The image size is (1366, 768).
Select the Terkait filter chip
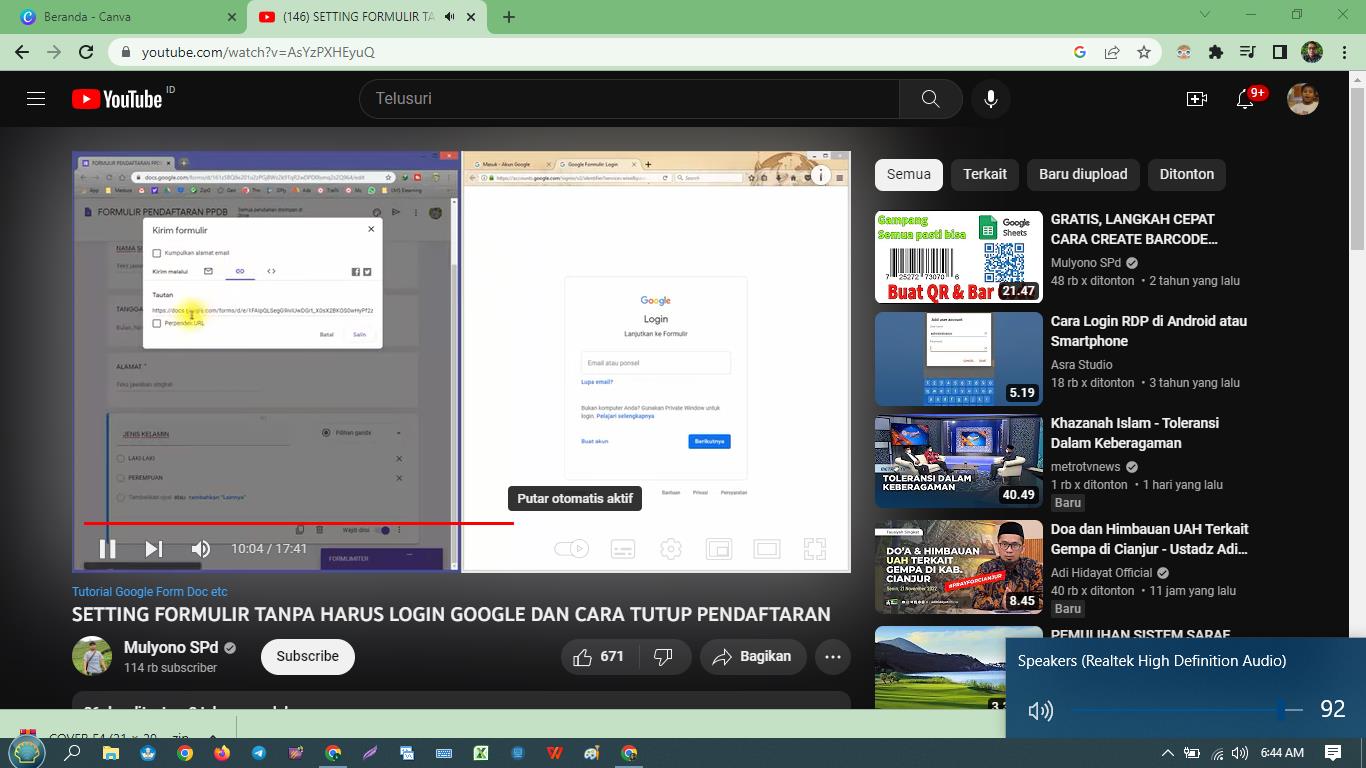984,174
